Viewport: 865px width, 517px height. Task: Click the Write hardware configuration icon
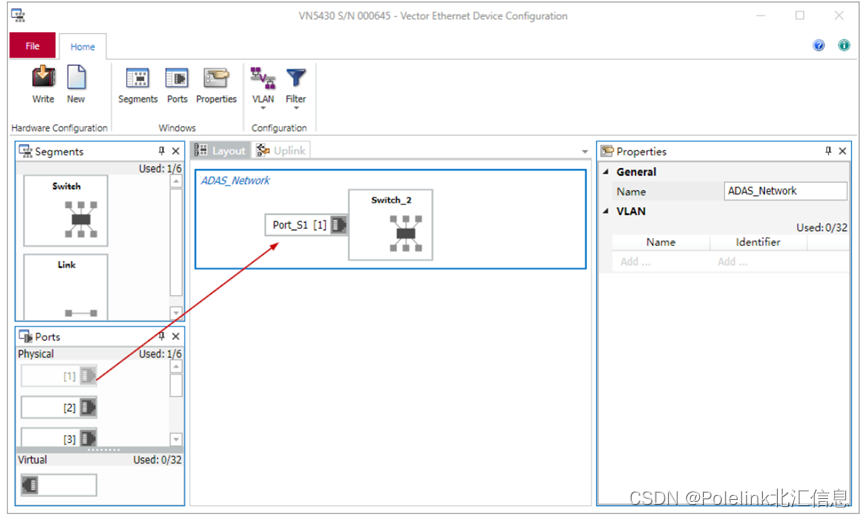tap(43, 84)
